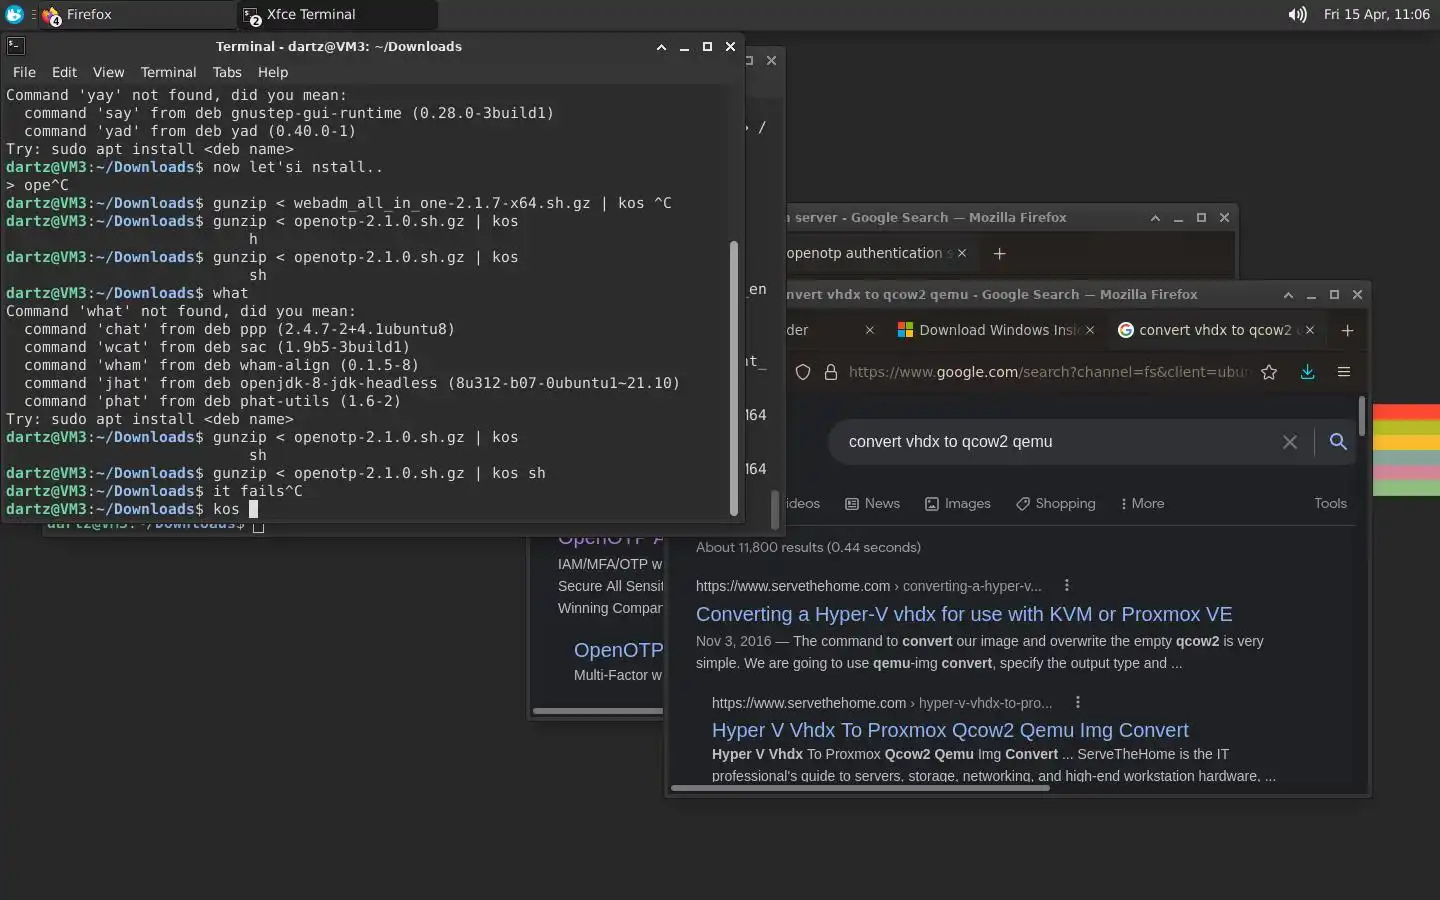Open the Help menu in Terminal
The image size is (1440, 900).
point(272,72)
